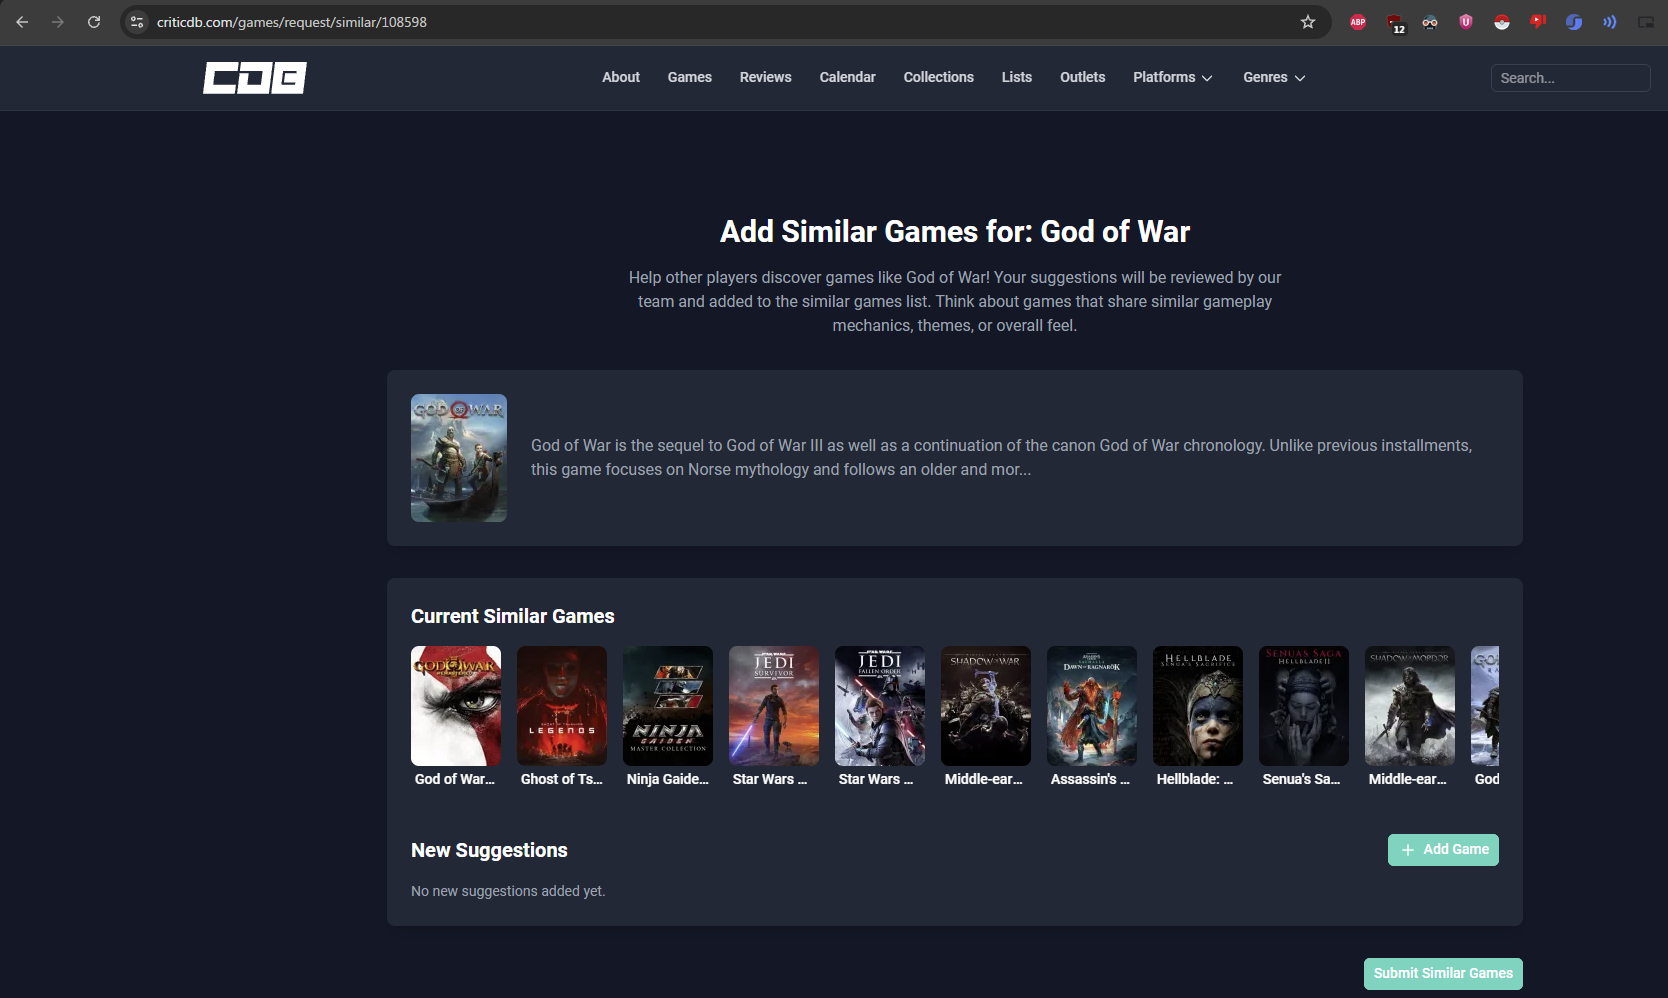The image size is (1668, 998).
Task: Navigate to Collections
Action: click(x=939, y=77)
